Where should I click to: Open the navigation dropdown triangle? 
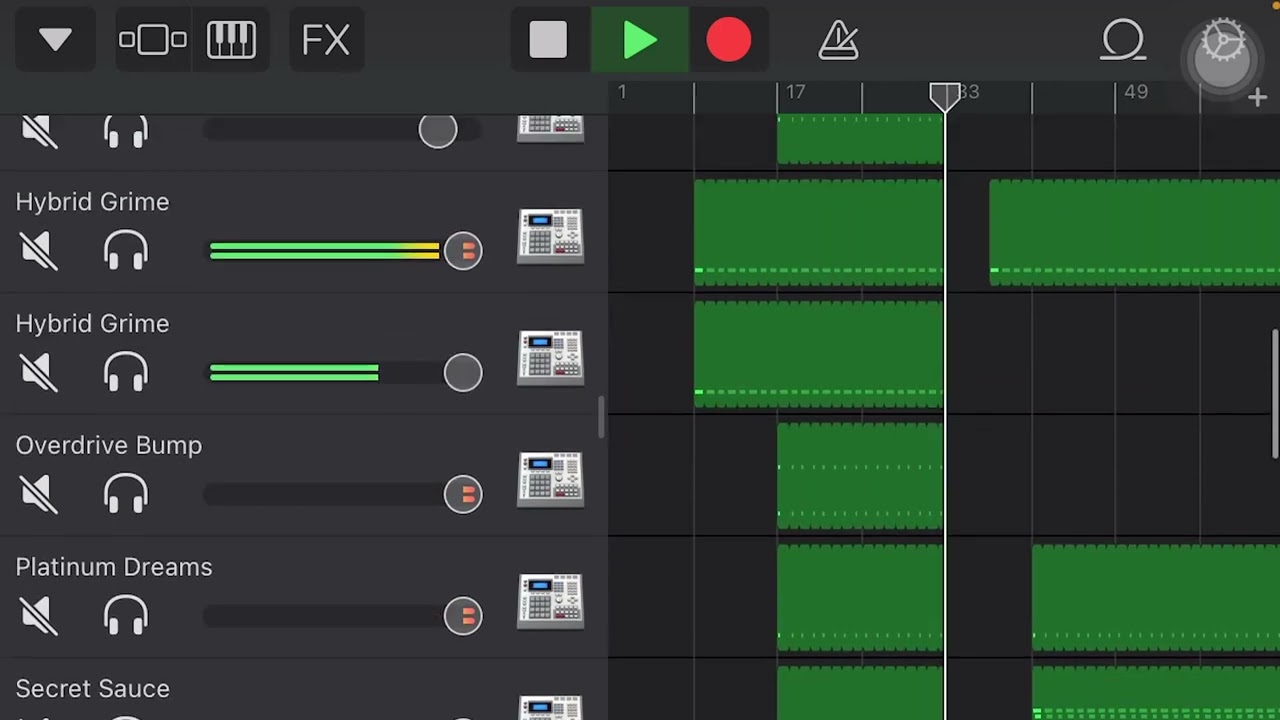point(55,41)
